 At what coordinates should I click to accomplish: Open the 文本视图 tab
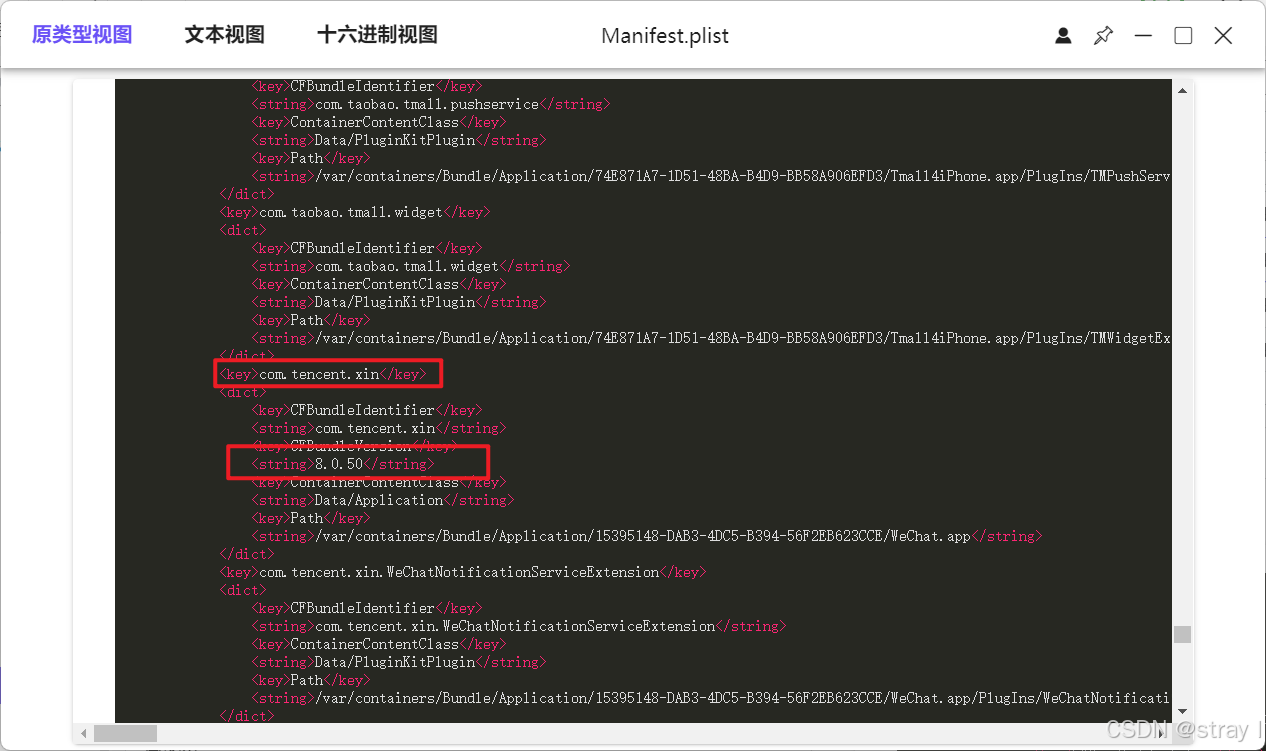225,35
